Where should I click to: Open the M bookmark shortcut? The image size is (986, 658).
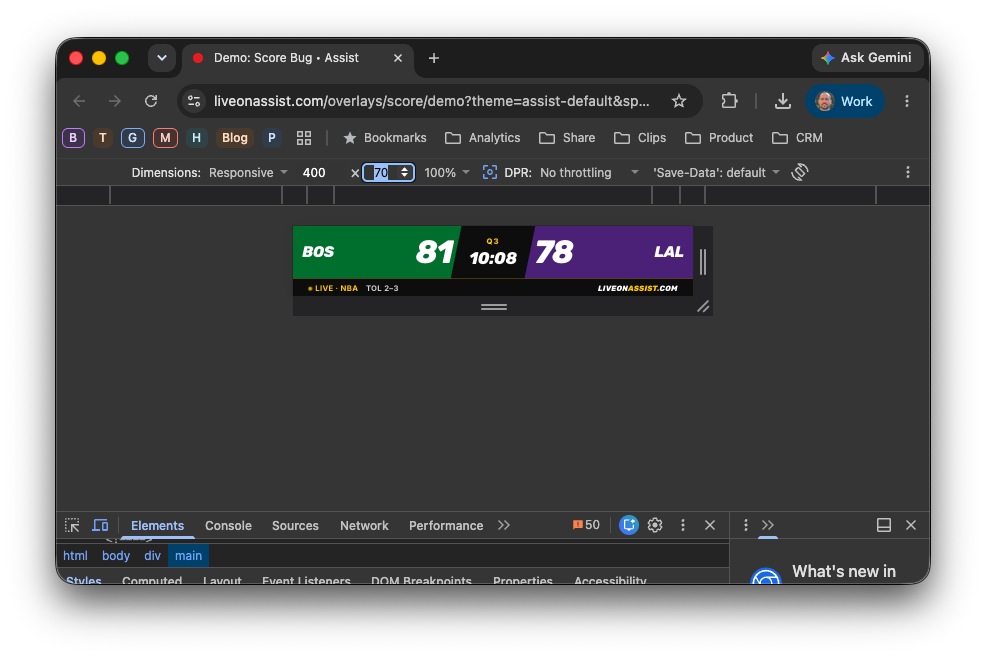pos(165,138)
